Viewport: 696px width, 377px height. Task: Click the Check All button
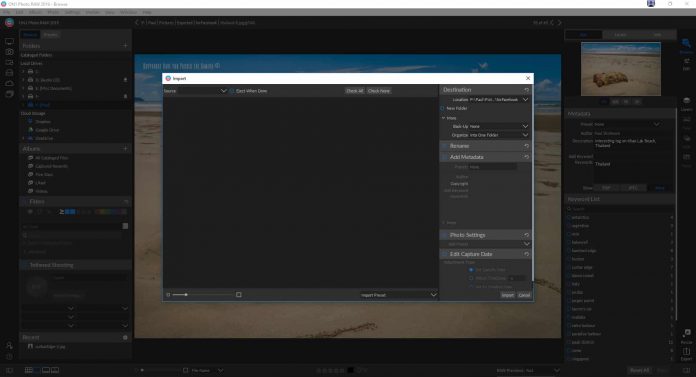pyautogui.click(x=355, y=91)
